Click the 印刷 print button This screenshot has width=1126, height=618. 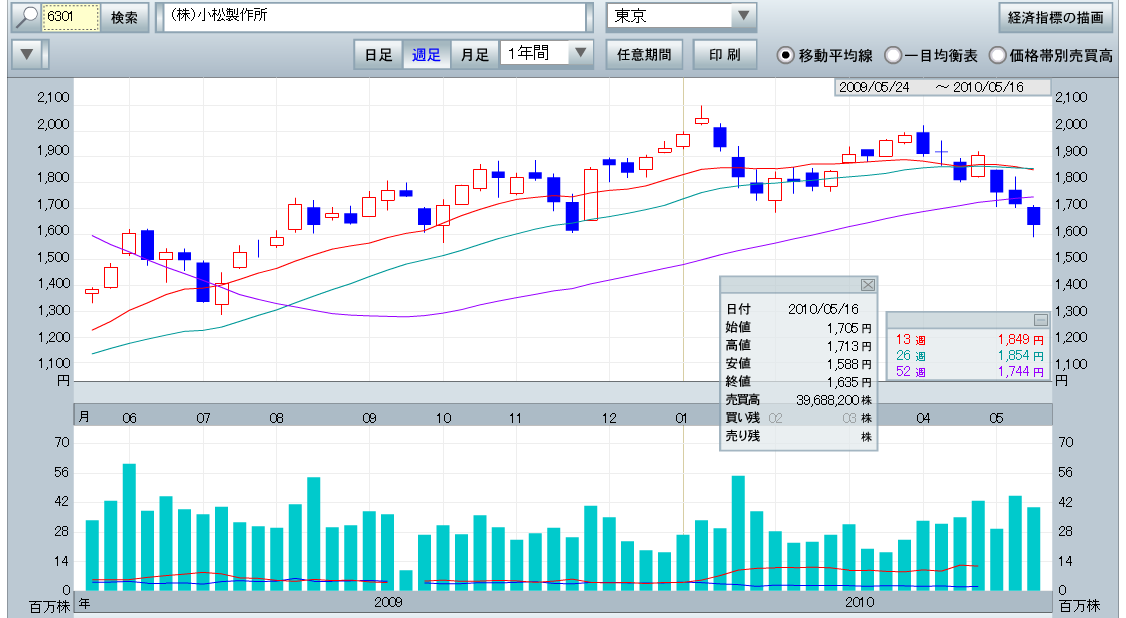725,55
